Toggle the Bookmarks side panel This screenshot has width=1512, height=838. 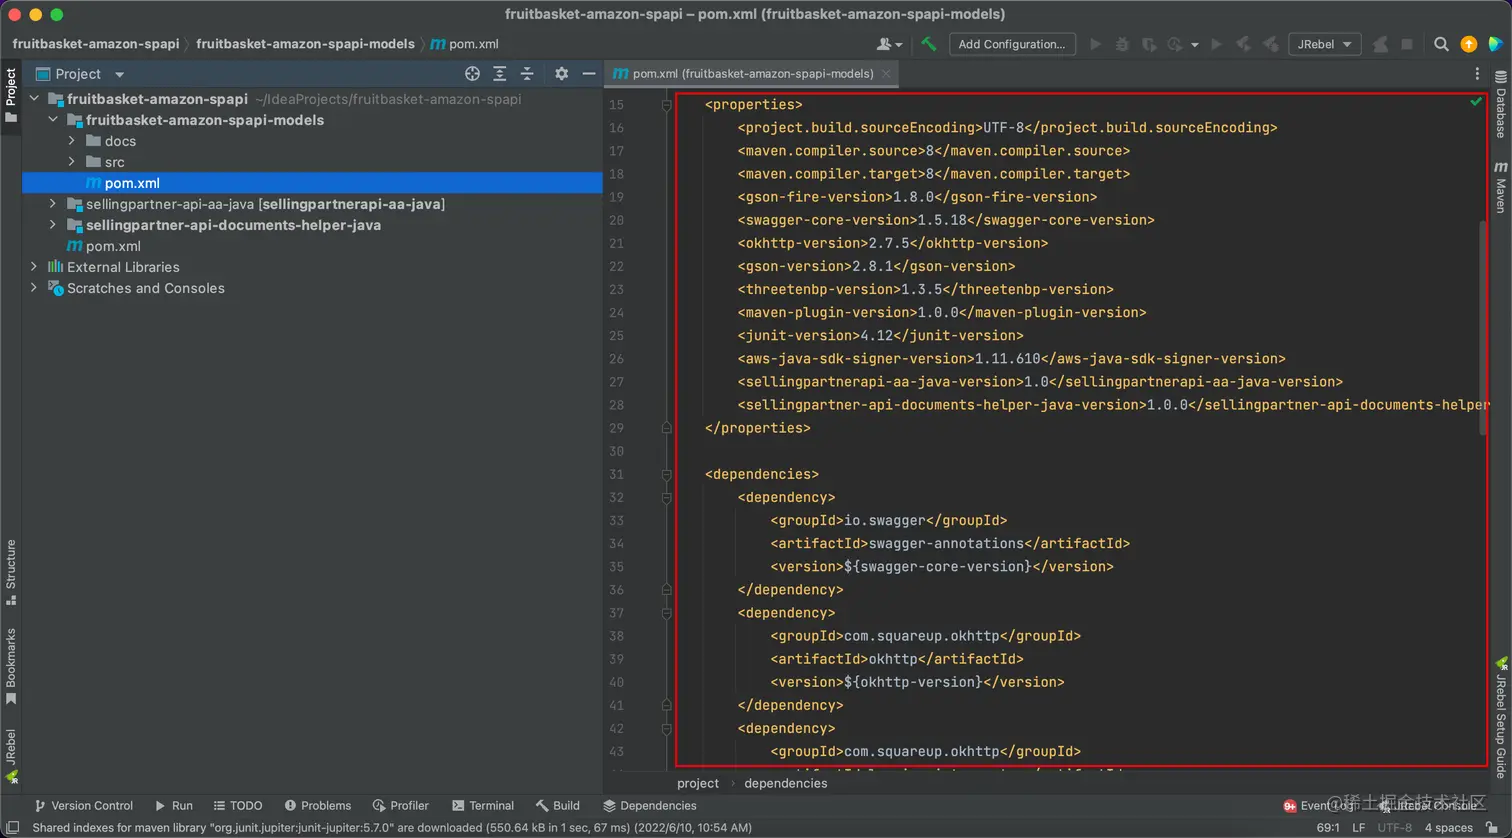(x=11, y=665)
